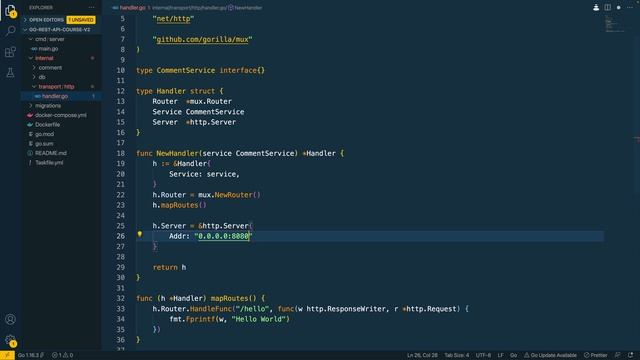Open README.md file
640x360 pixels.
(x=51, y=153)
